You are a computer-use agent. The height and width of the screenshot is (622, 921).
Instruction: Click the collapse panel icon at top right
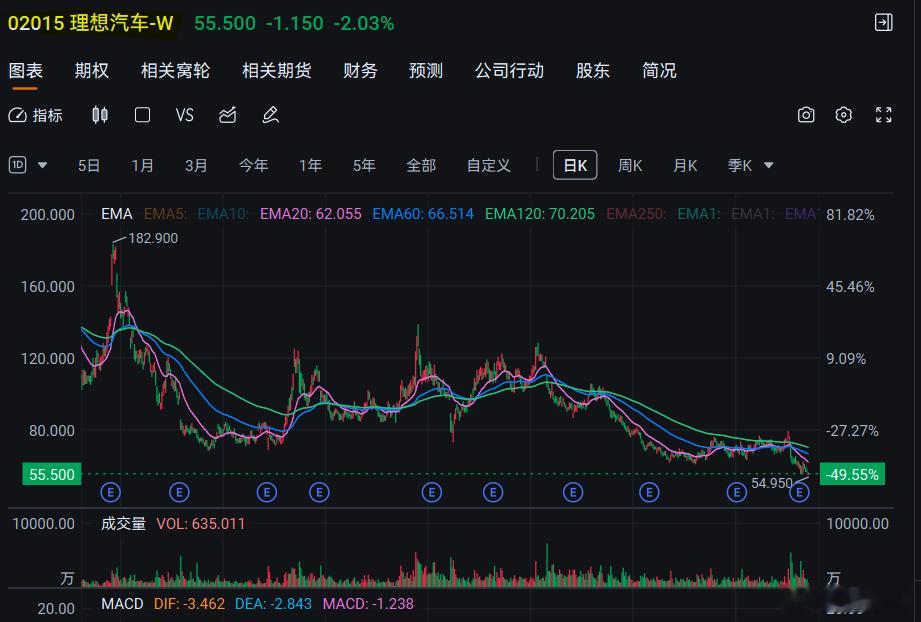pyautogui.click(x=883, y=23)
